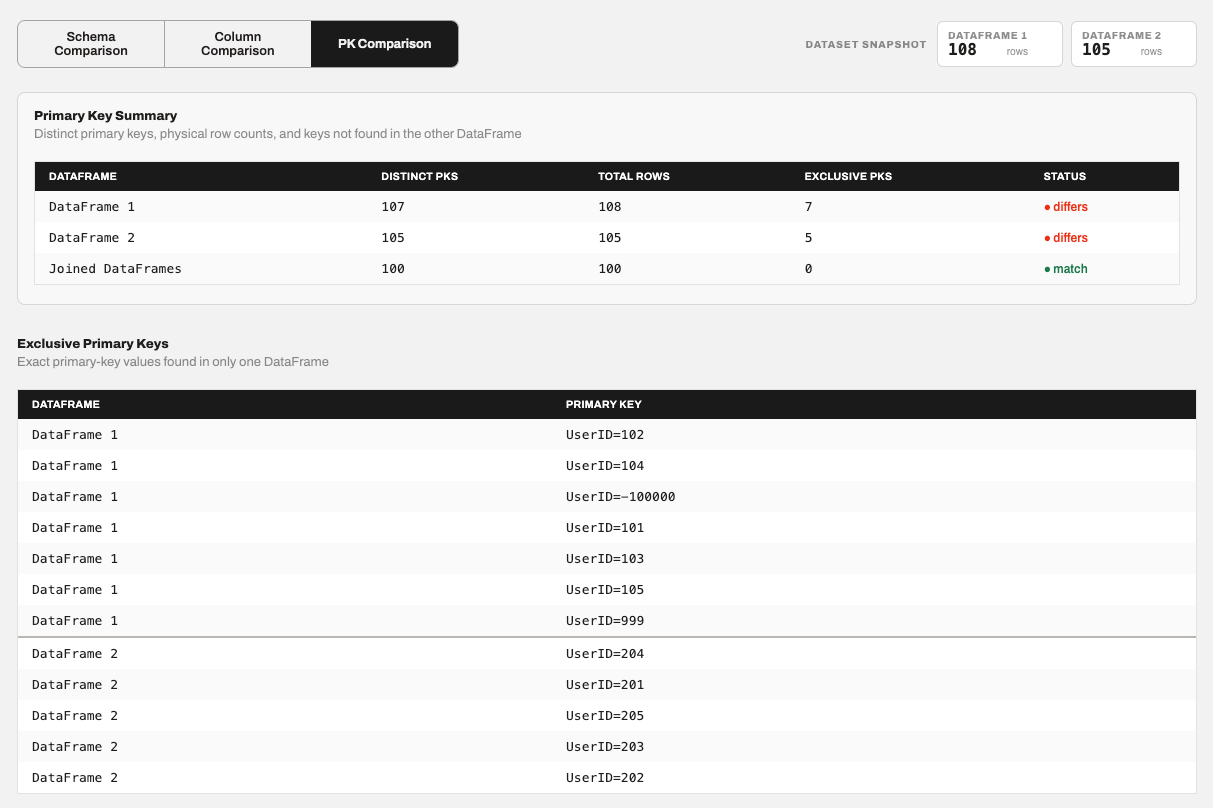
Task: Click the DataFrame 2 summary row name
Action: pos(92,238)
